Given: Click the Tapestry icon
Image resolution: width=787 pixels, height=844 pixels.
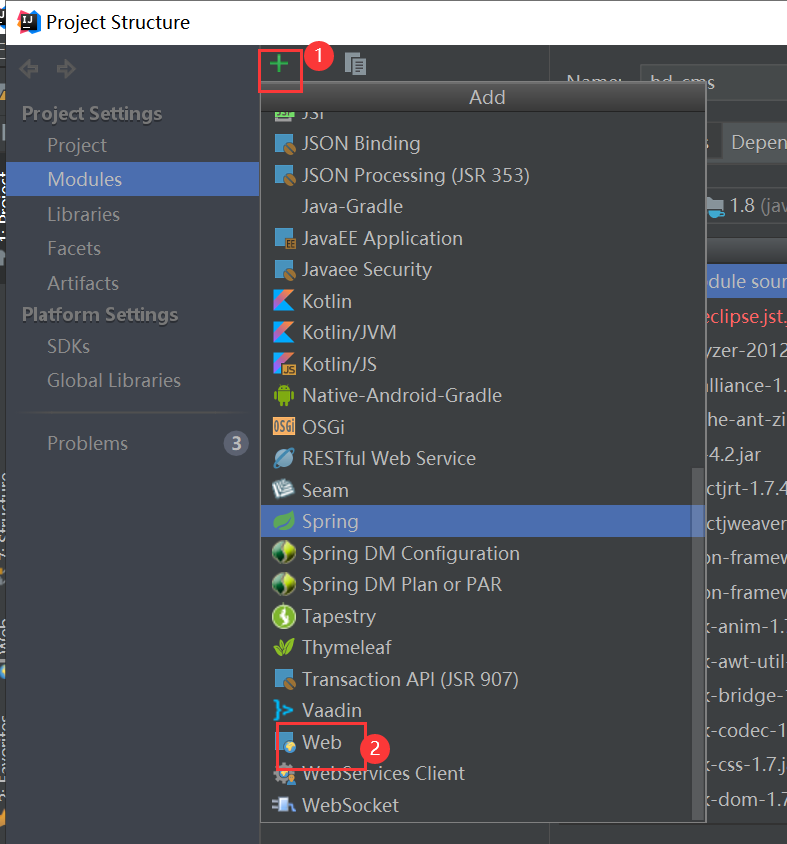Looking at the screenshot, I should pyautogui.click(x=284, y=616).
